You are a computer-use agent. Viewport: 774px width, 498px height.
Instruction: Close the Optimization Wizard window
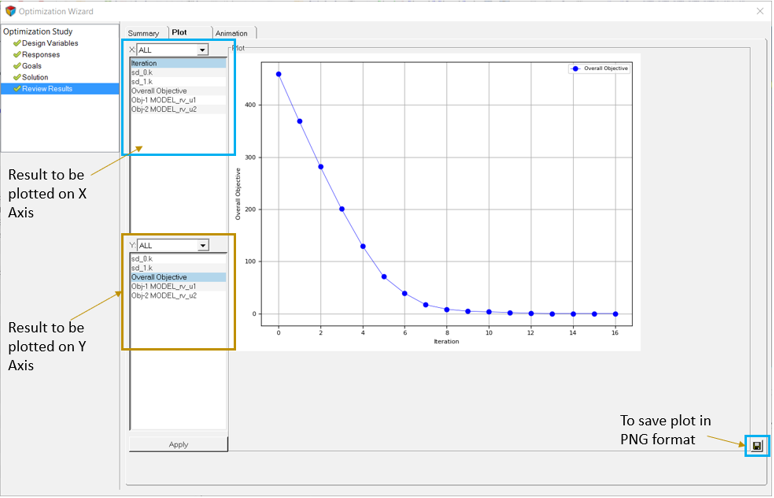(x=759, y=12)
